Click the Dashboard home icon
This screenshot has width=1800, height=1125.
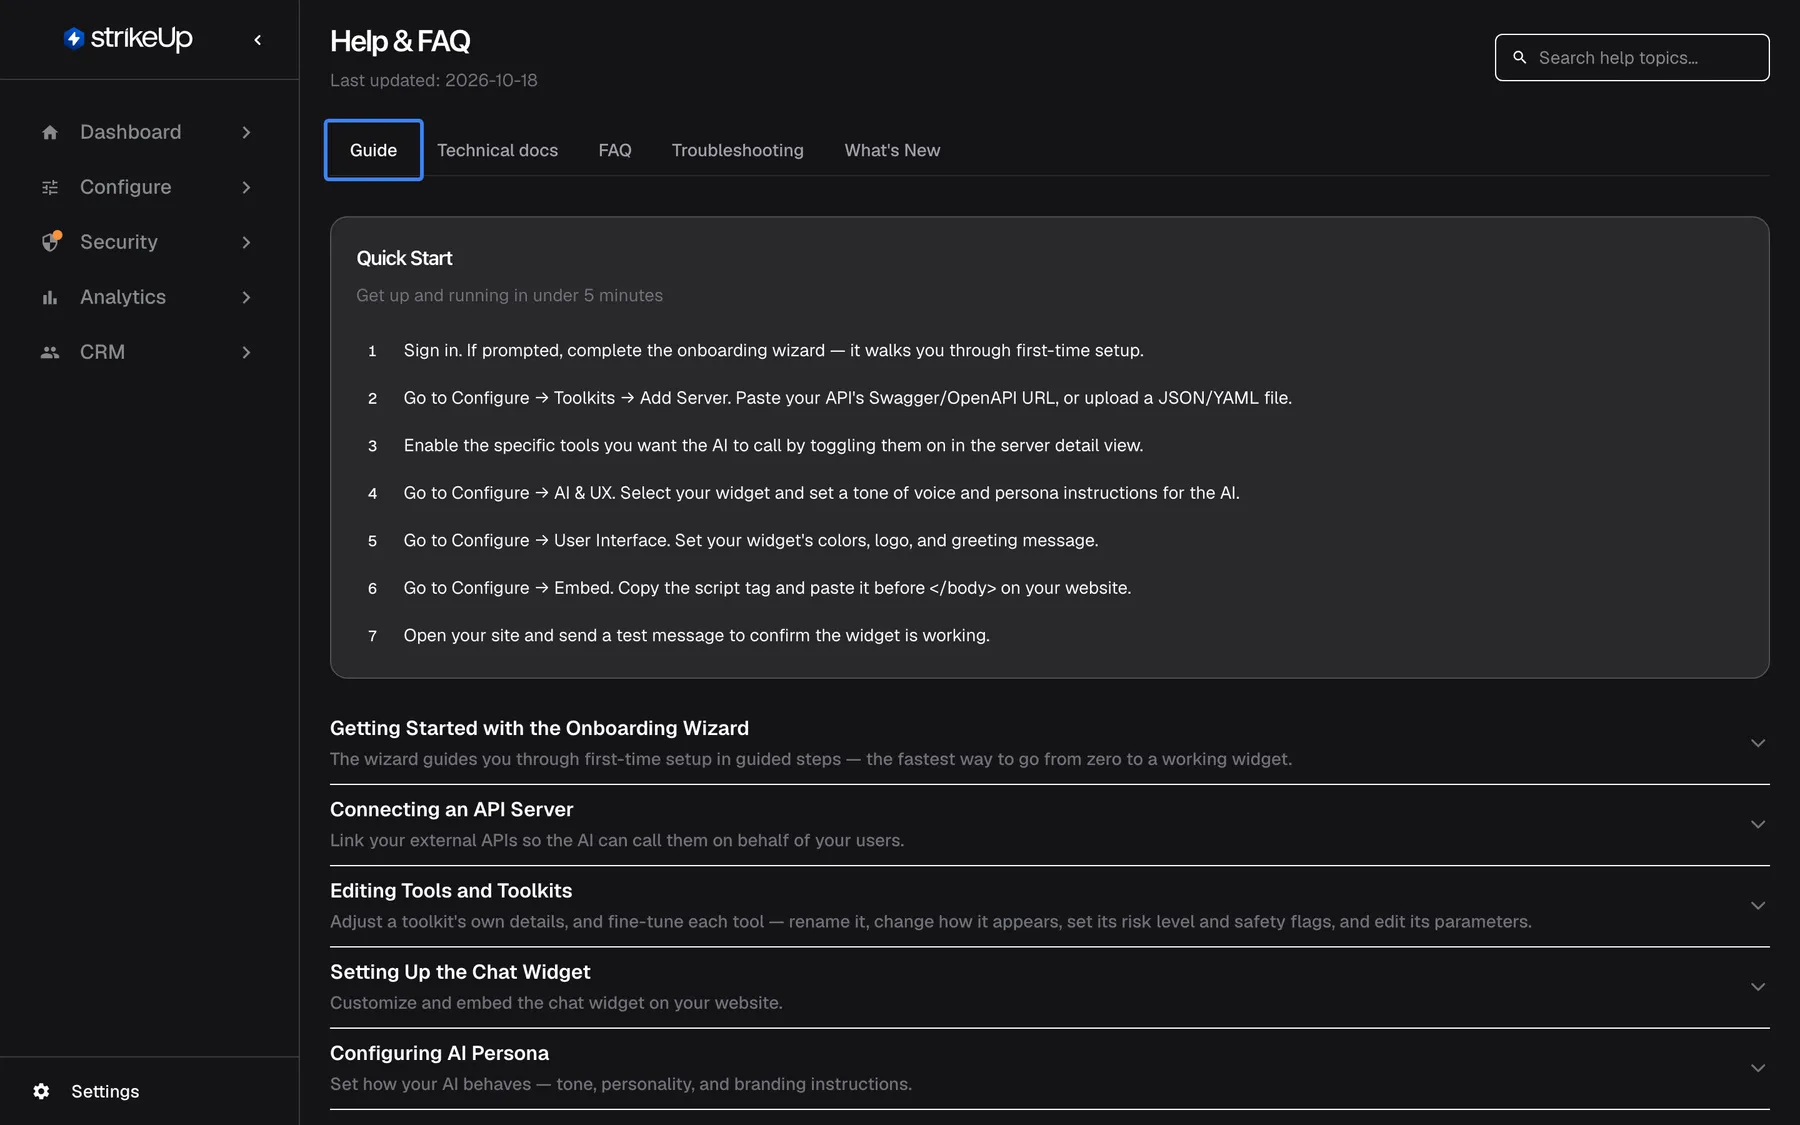tap(50, 132)
